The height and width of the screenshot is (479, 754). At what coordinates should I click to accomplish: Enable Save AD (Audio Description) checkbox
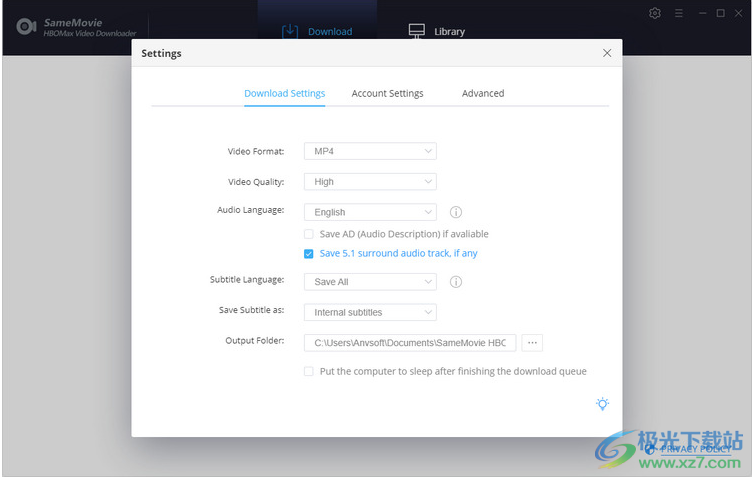pos(309,234)
